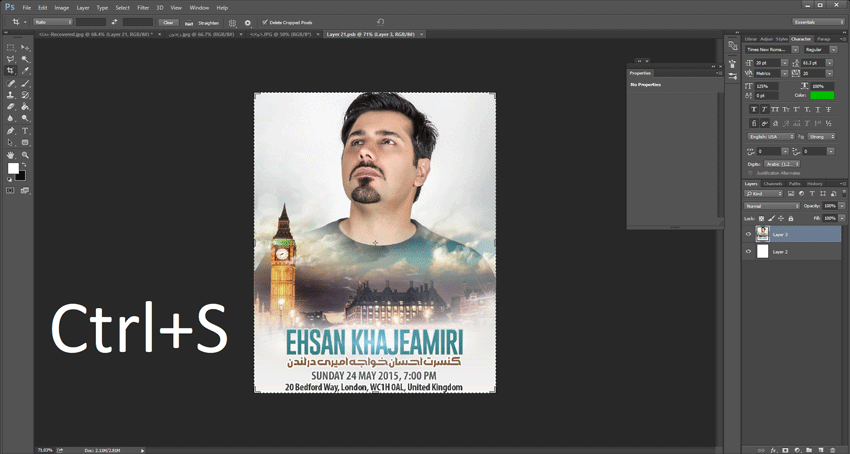
Task: Switch to the History tab
Action: tap(814, 184)
